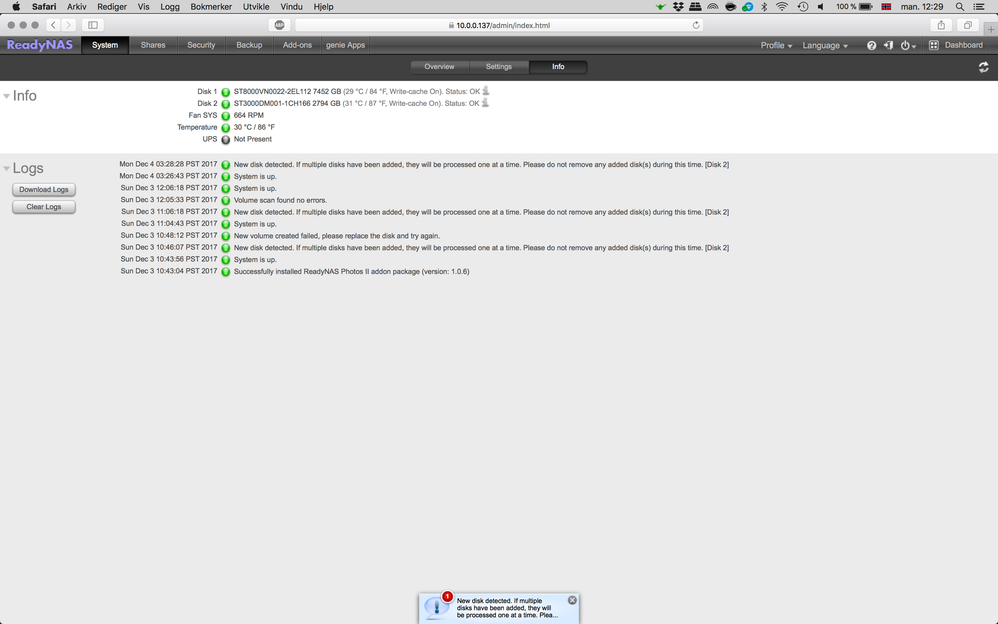The image size is (998, 624).
Task: Click the UPS gray status indicator
Action: (x=225, y=139)
